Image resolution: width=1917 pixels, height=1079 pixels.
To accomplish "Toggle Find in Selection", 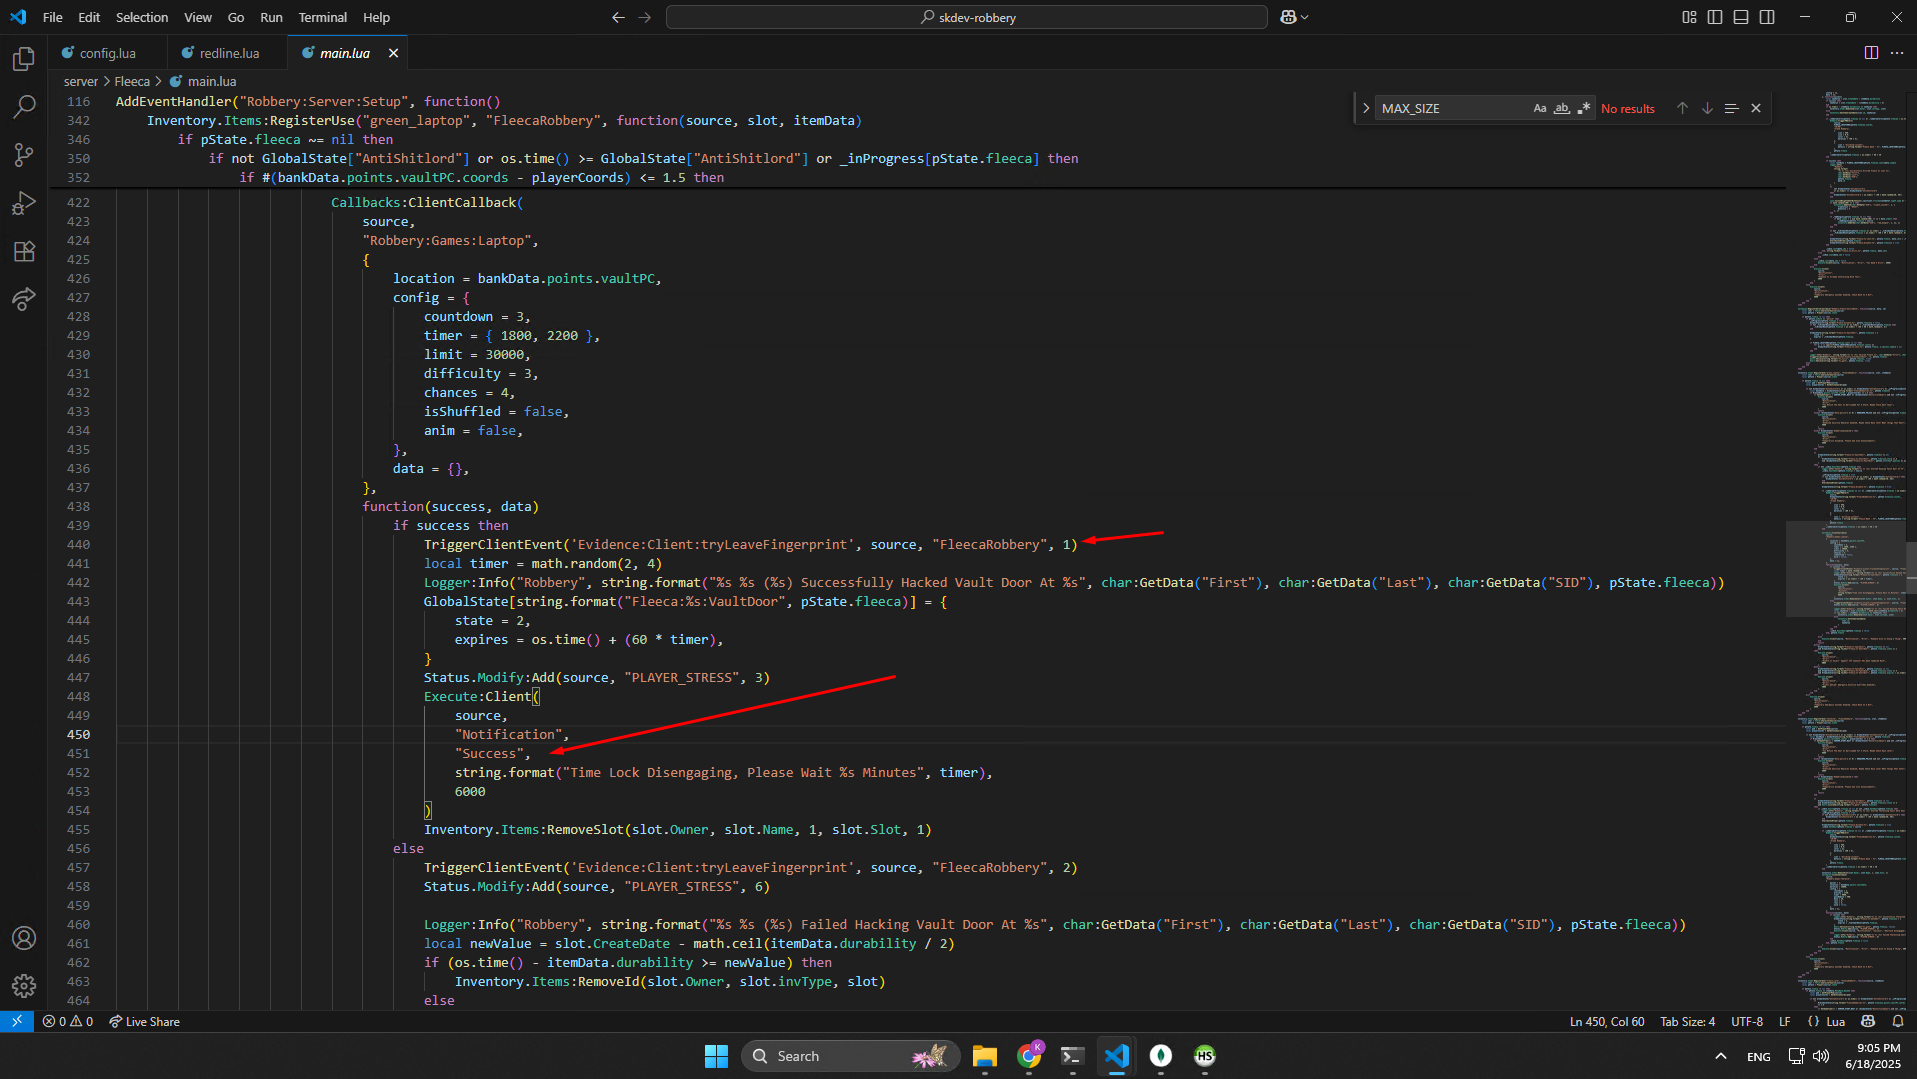I will [x=1732, y=108].
